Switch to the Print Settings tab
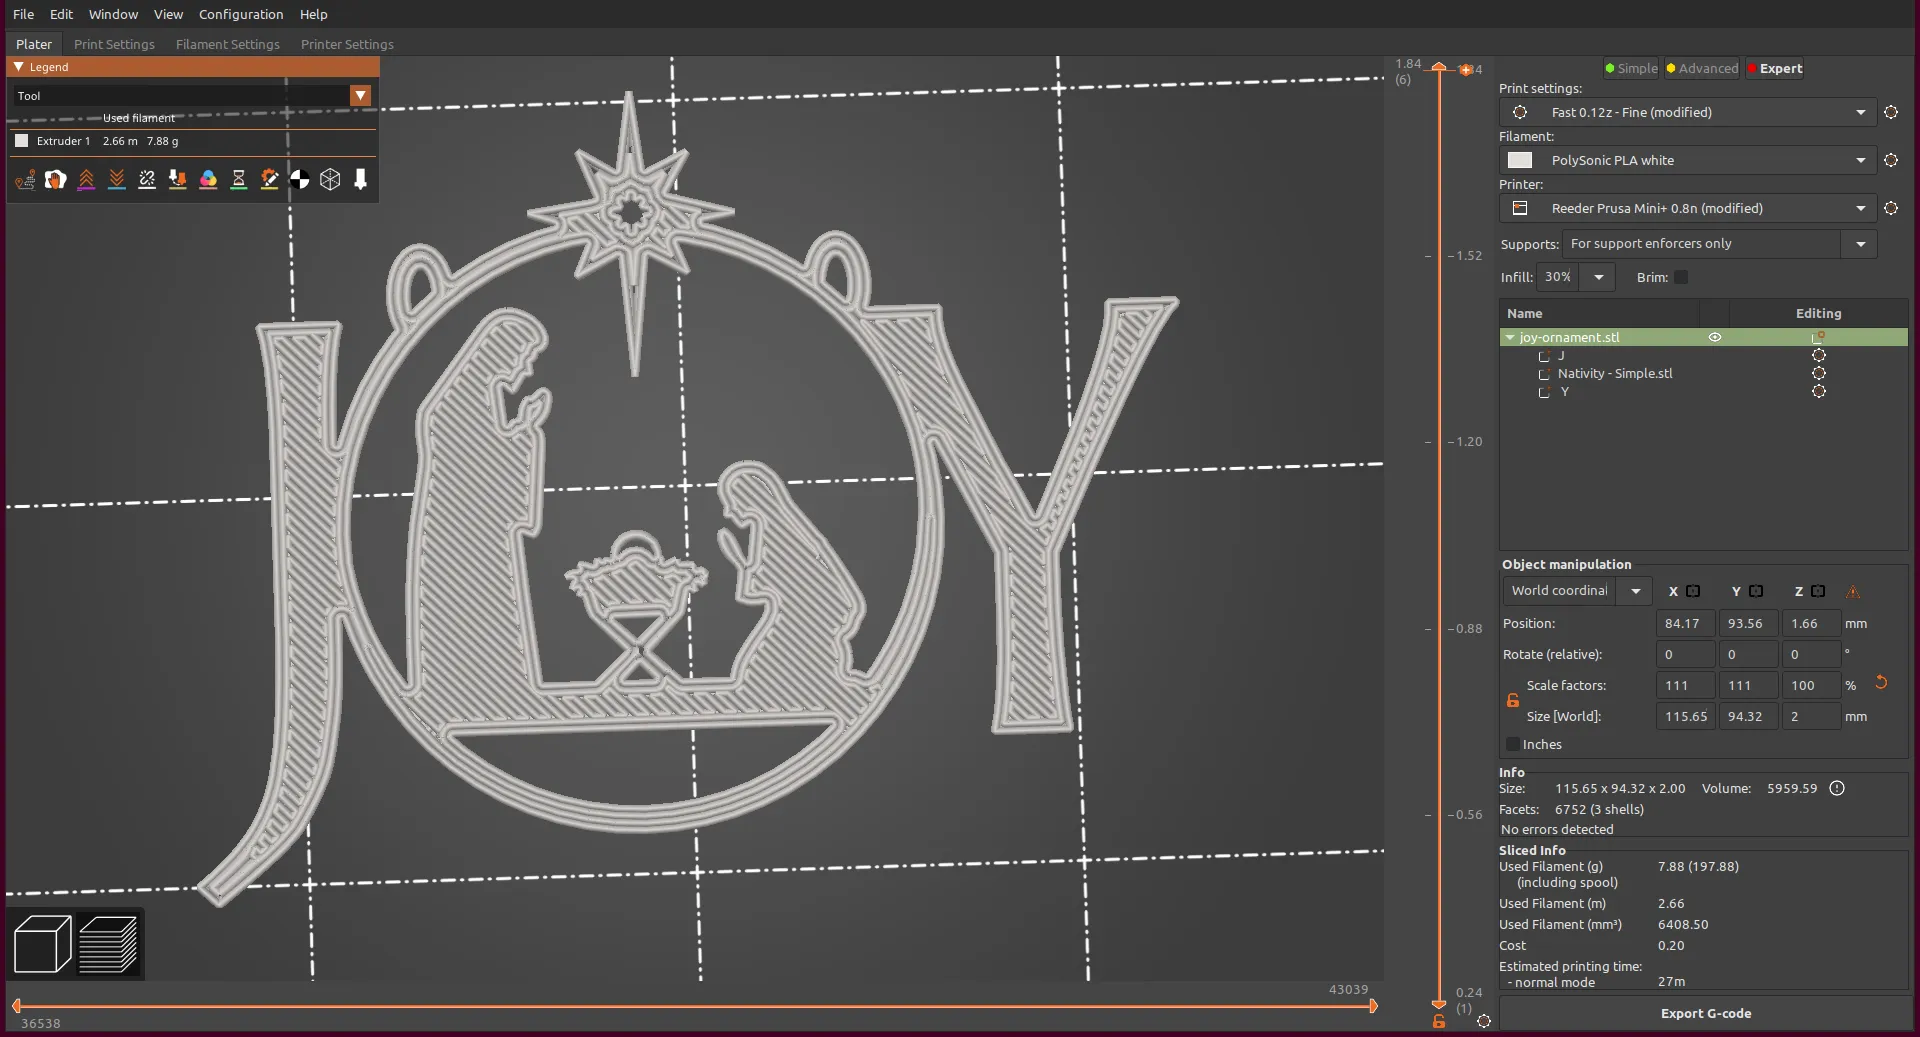 pos(114,44)
